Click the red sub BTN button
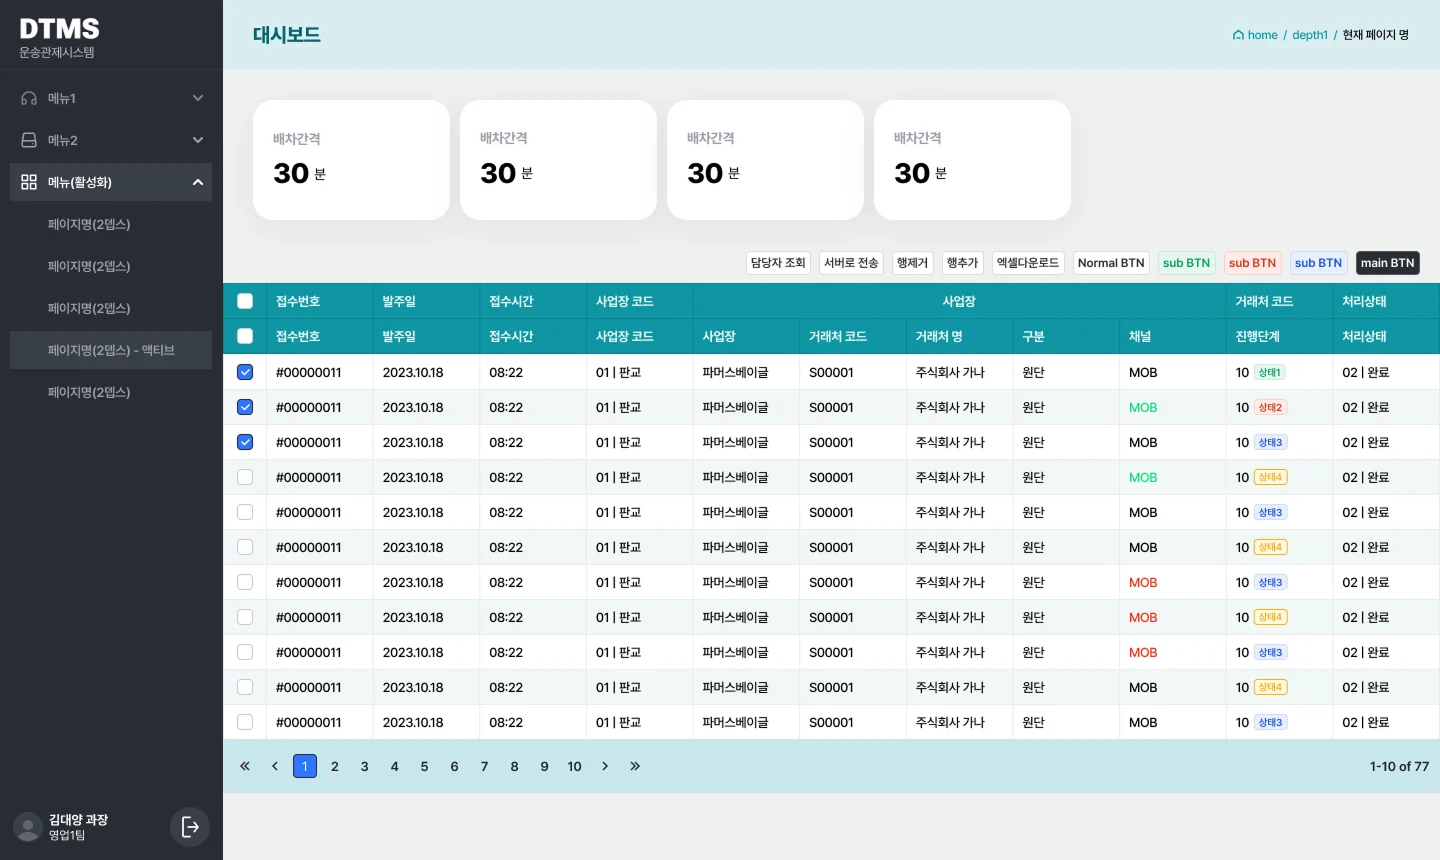 [1252, 263]
